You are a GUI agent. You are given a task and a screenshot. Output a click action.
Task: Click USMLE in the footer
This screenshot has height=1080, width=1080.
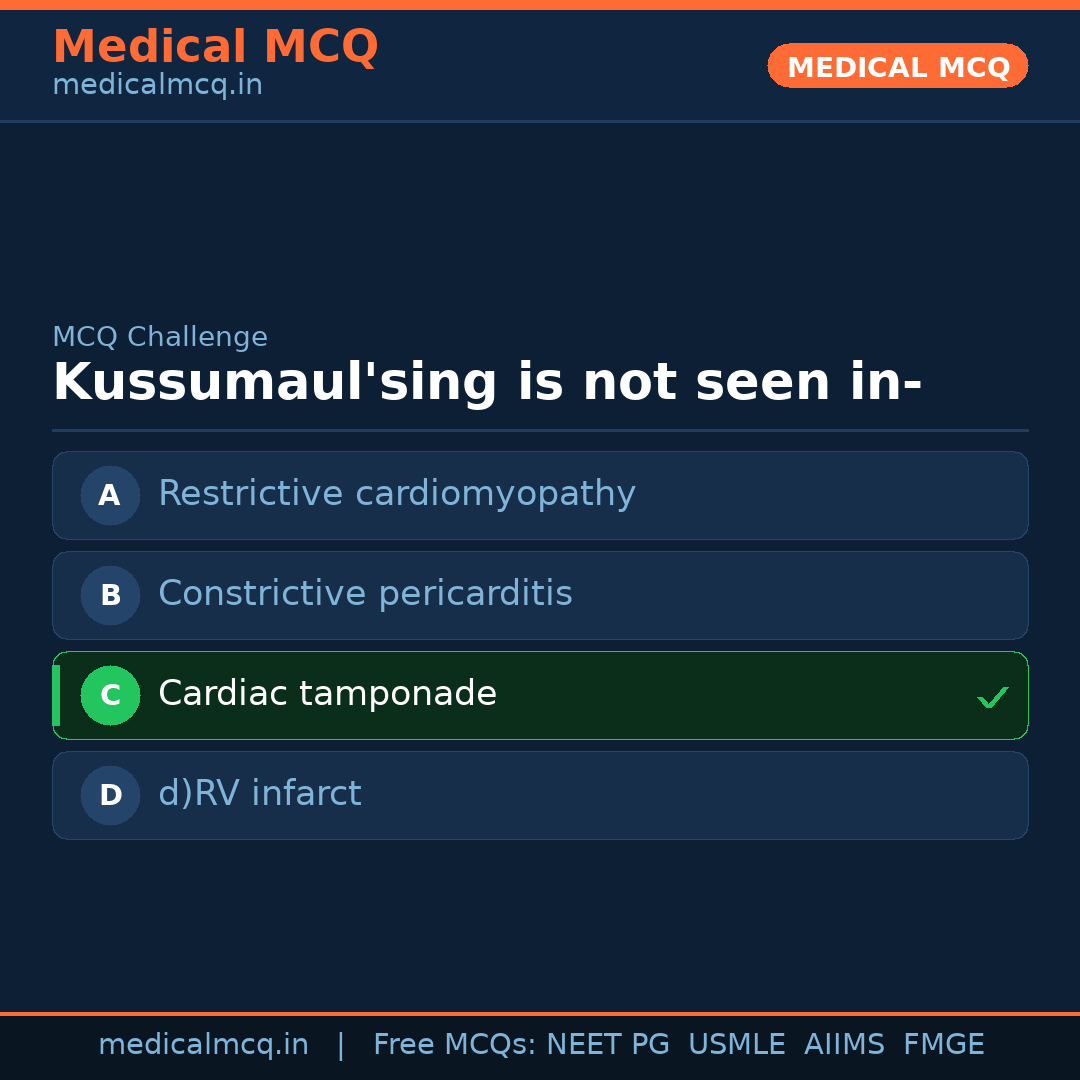click(x=736, y=1045)
